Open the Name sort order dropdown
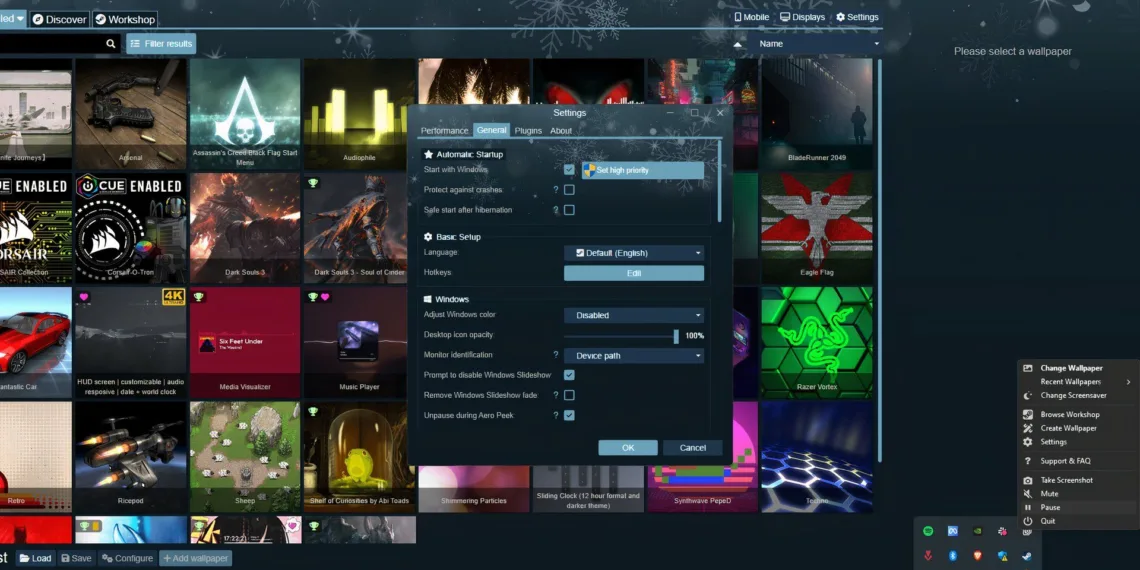The width and height of the screenshot is (1140, 570). pos(818,44)
